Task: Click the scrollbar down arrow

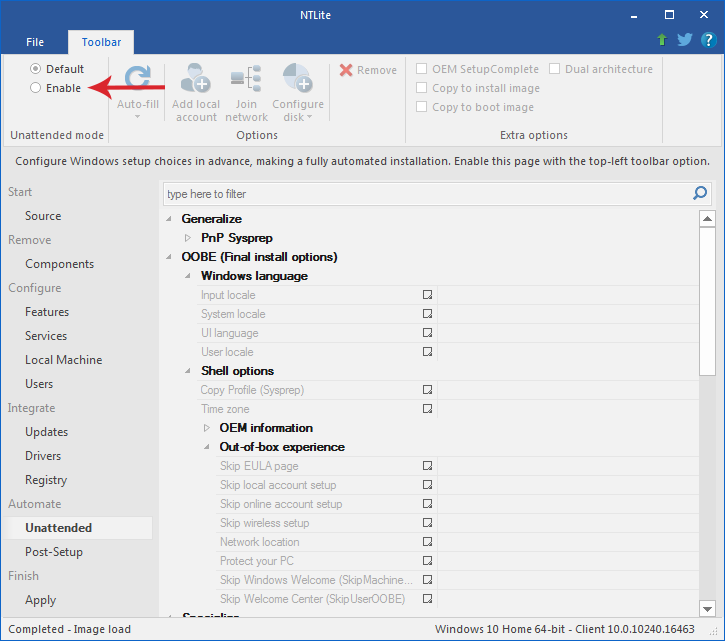Action: 707,609
